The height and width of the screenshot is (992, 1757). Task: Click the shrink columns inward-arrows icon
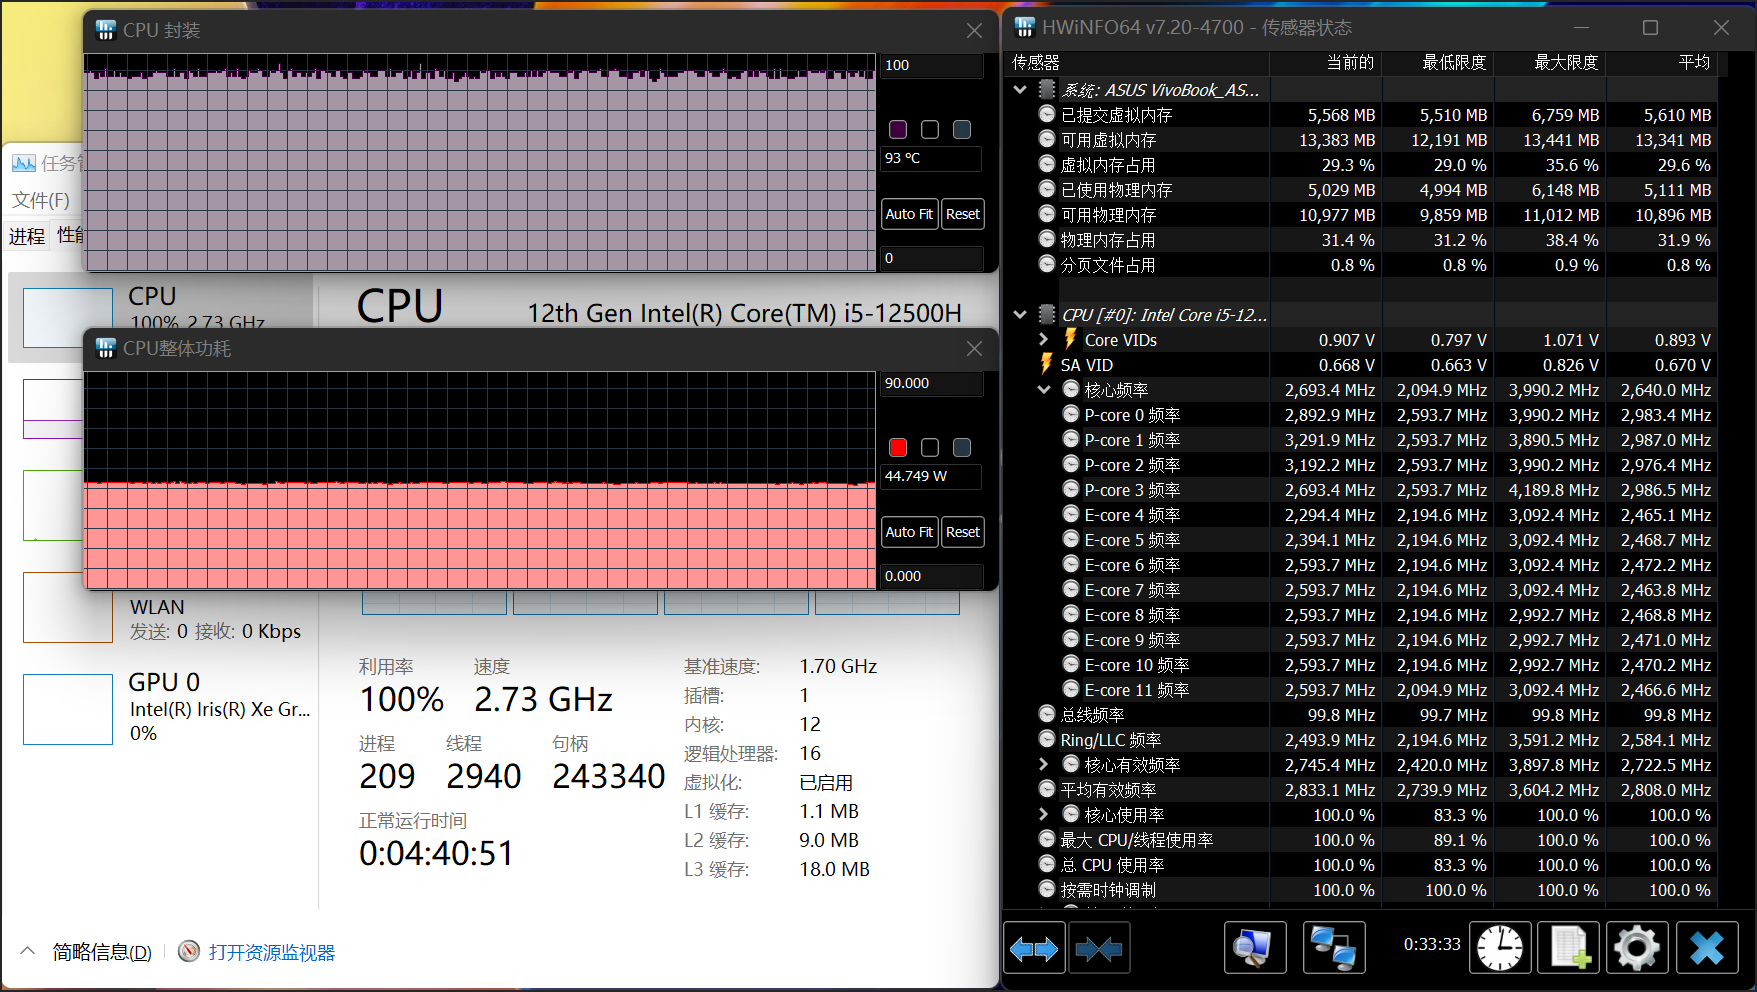(1099, 948)
